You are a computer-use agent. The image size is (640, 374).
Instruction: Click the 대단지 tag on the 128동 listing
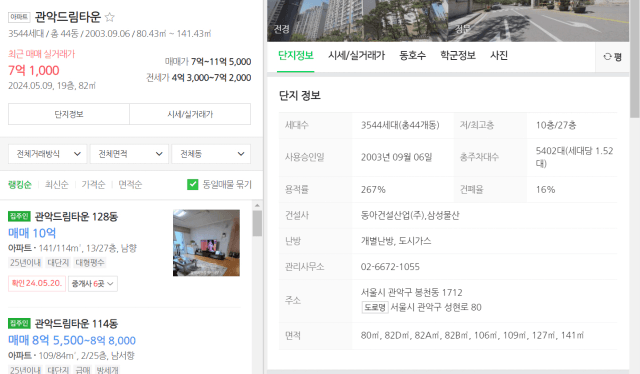pos(58,263)
